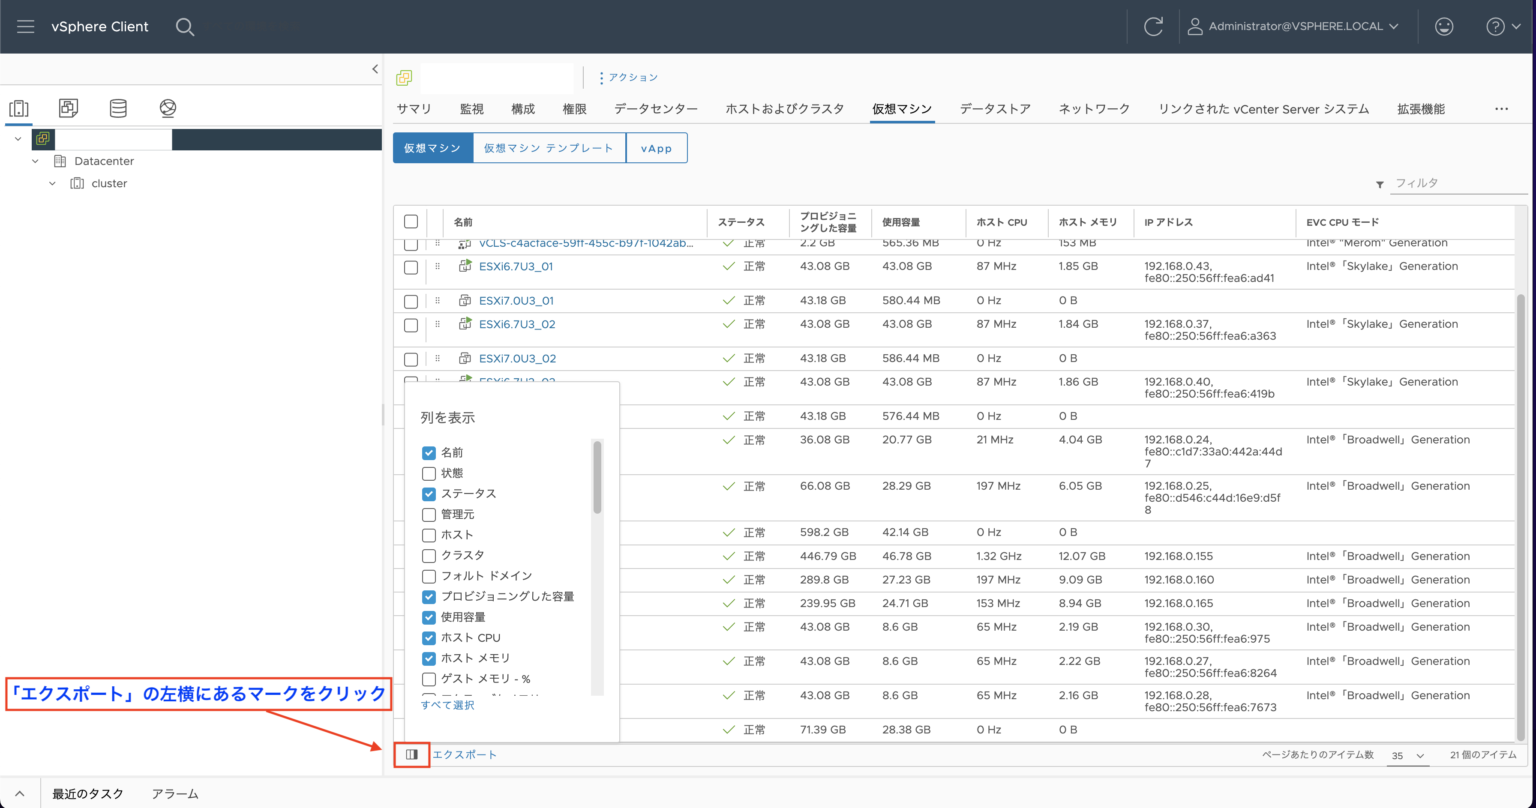1536x808 pixels.
Task: Enable the クラスタ column checkbox
Action: click(x=429, y=555)
